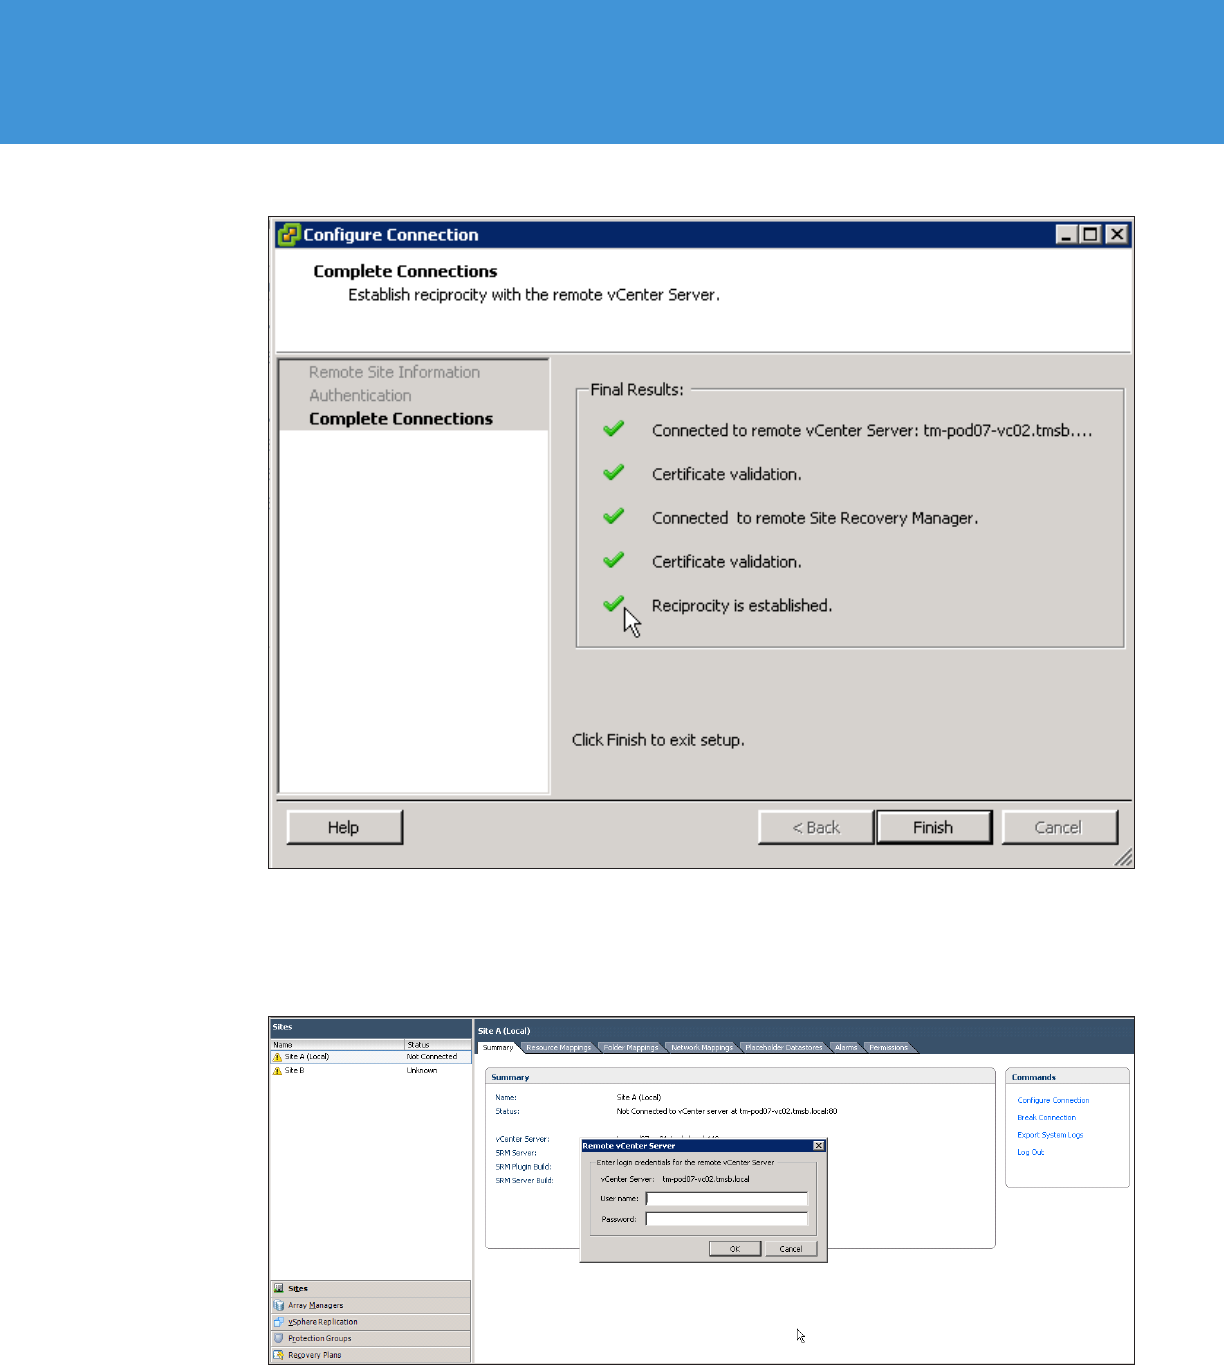Switch to the Resource Mappings tab

[x=558, y=1048]
